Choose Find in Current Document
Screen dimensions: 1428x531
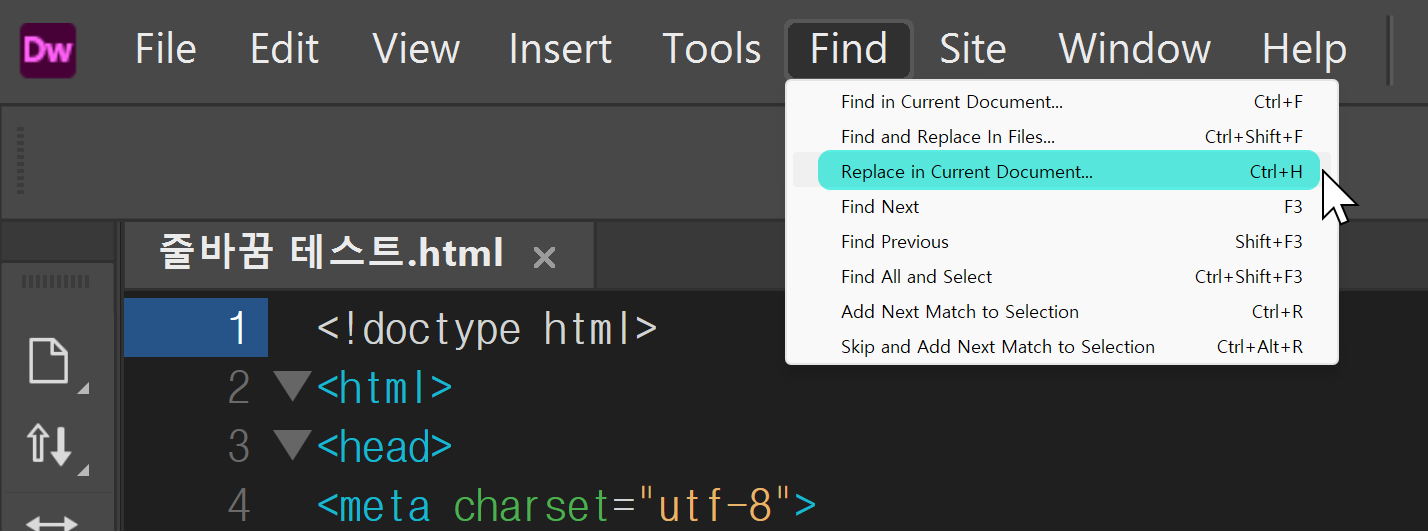951,102
